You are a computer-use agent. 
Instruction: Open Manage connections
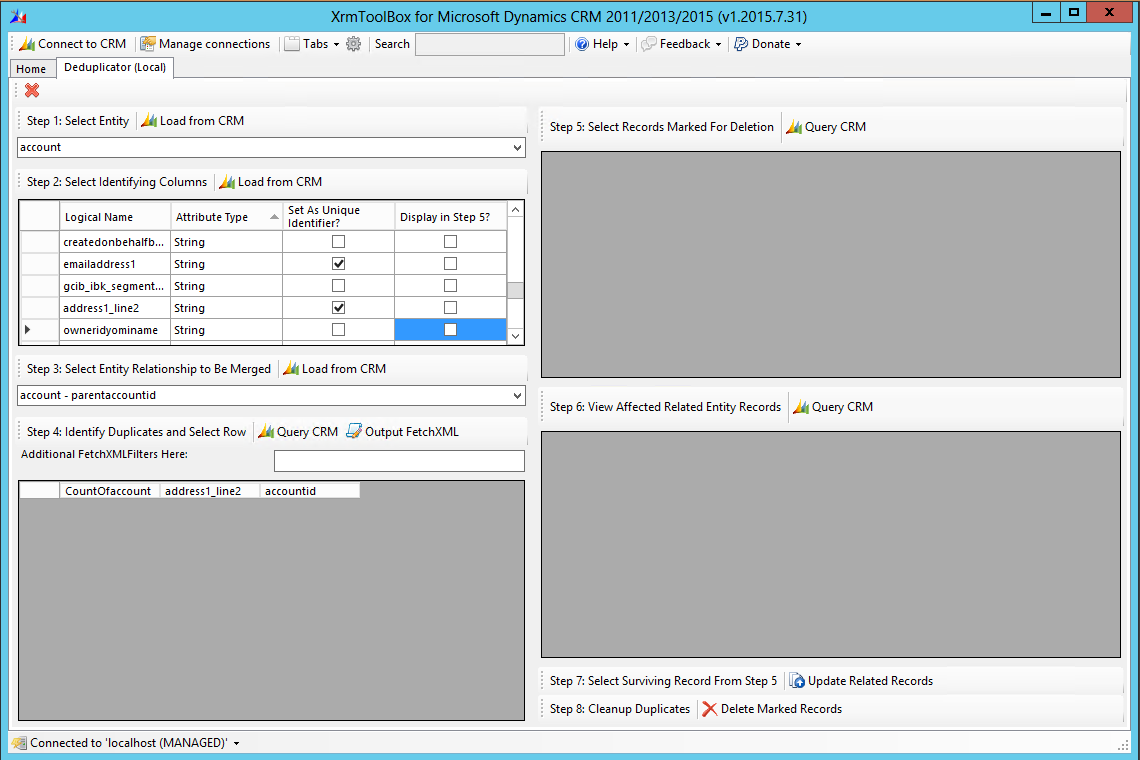pos(205,44)
